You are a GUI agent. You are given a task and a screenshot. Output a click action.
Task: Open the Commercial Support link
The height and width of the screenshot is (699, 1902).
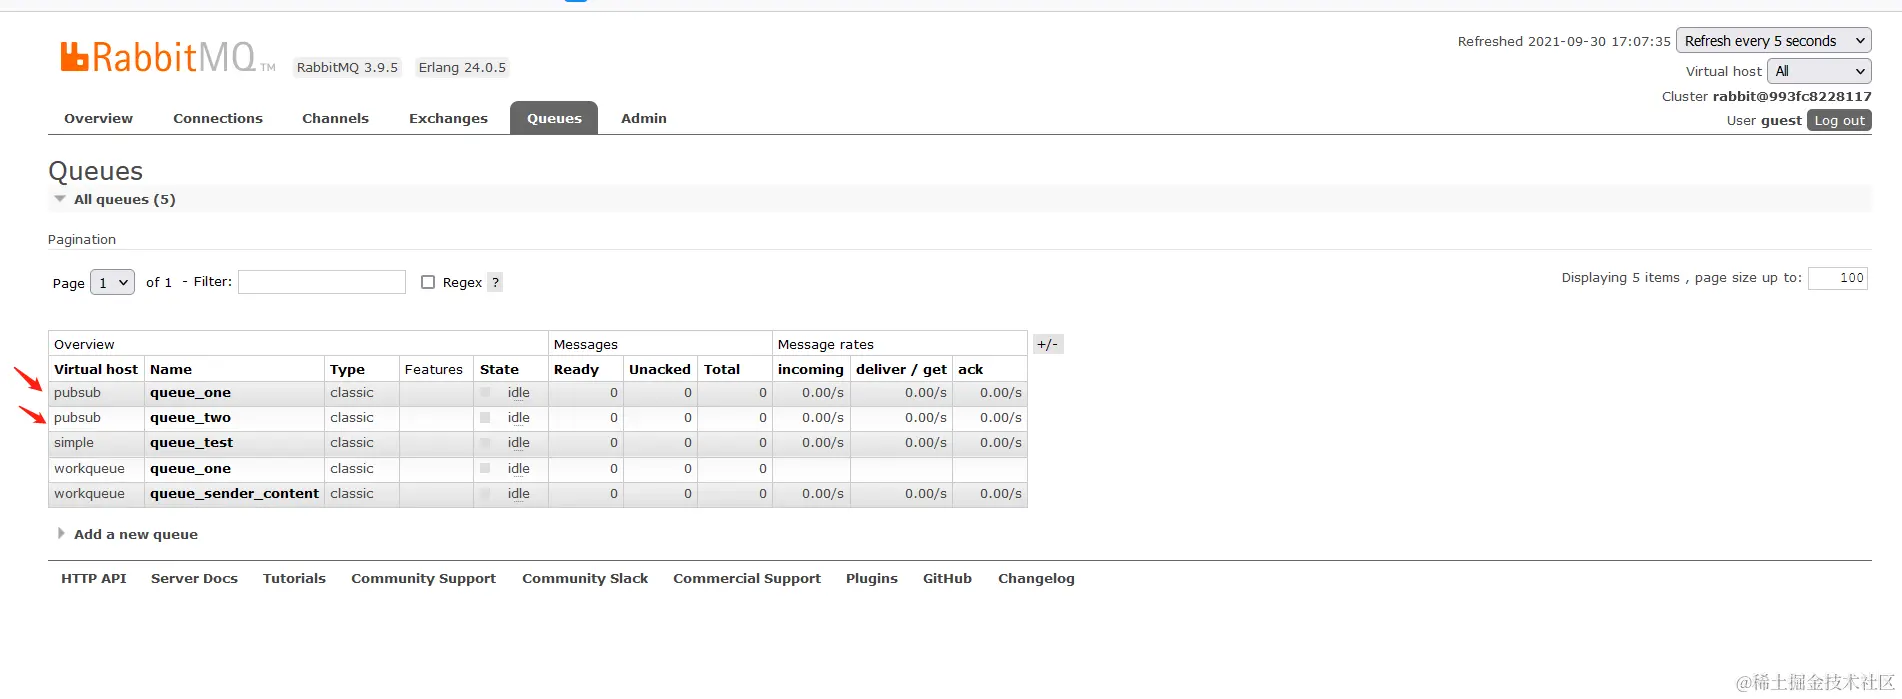click(747, 578)
